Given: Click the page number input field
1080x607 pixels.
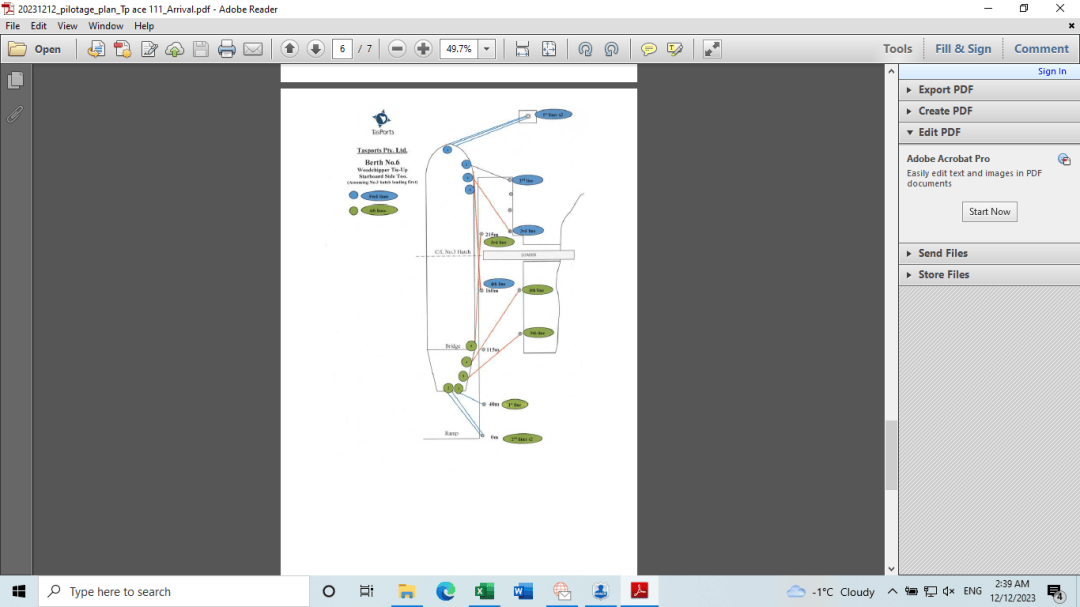Looking at the screenshot, I should click(342, 49).
